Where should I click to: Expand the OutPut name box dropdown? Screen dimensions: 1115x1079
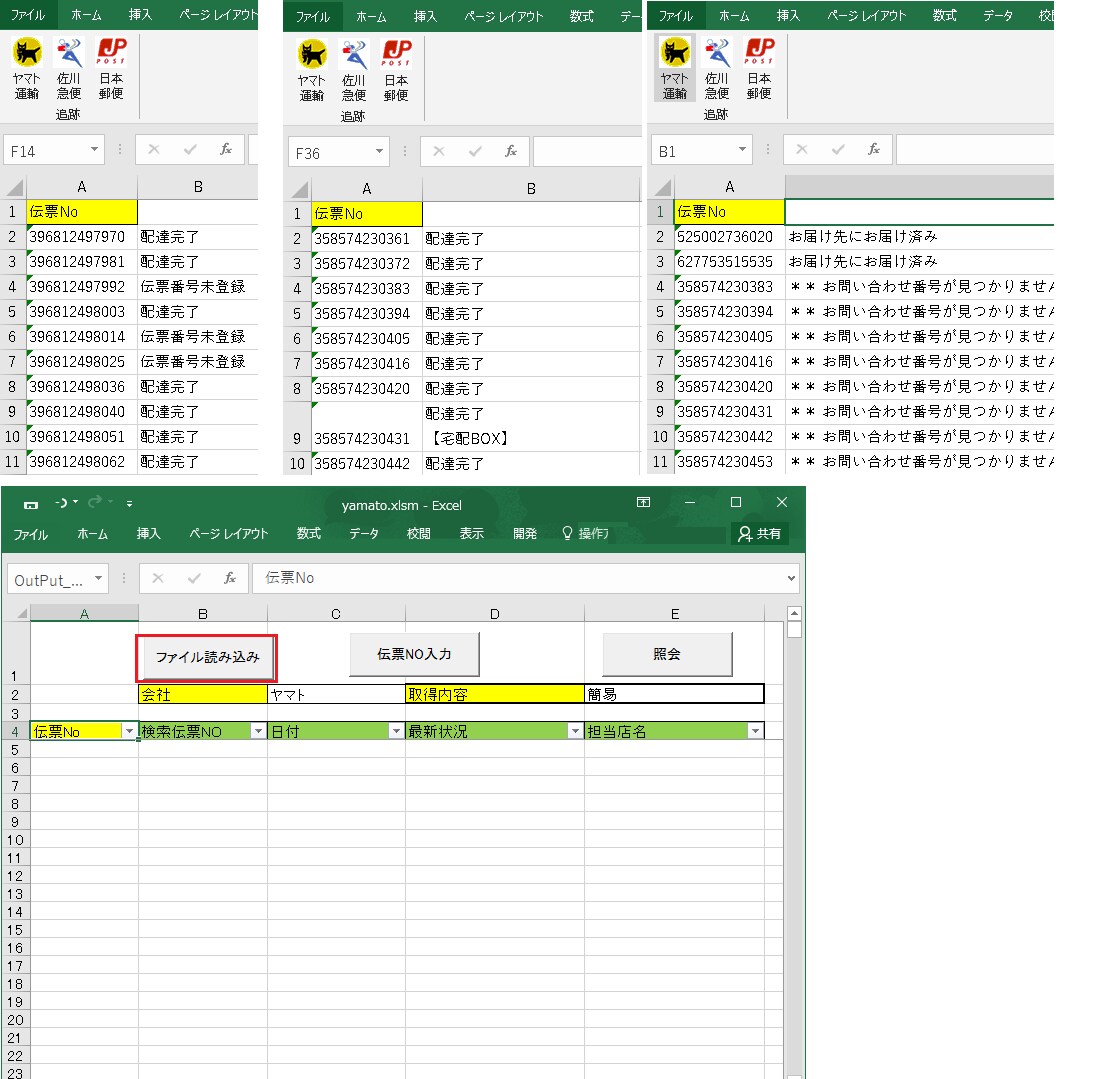coord(98,578)
